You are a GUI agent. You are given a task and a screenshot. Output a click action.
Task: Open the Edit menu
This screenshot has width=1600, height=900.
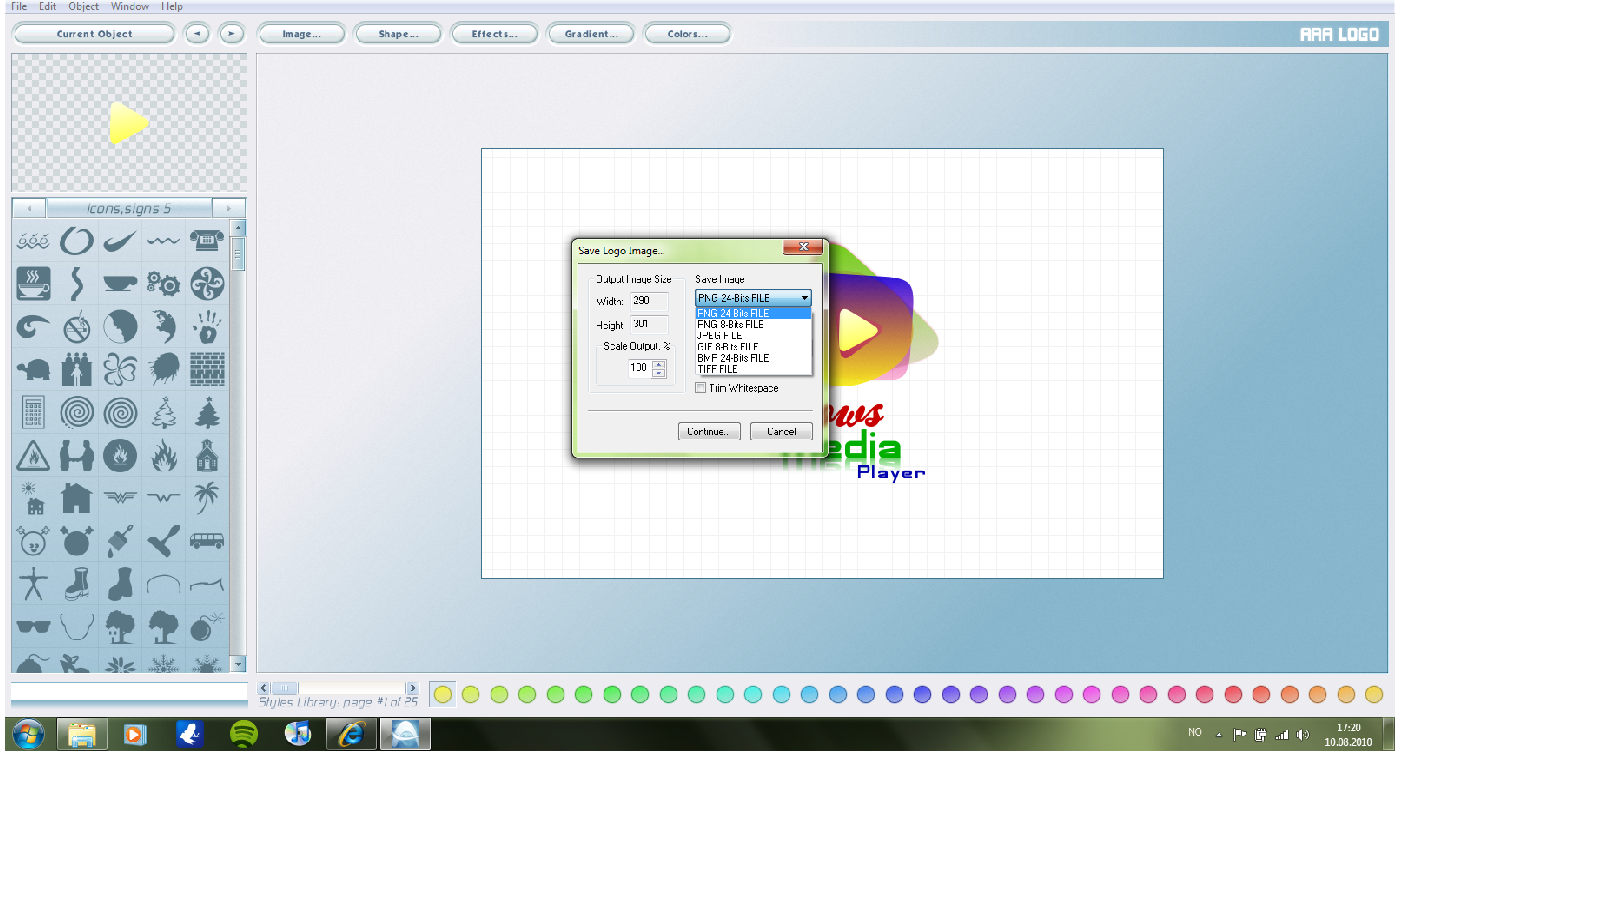pyautogui.click(x=48, y=6)
